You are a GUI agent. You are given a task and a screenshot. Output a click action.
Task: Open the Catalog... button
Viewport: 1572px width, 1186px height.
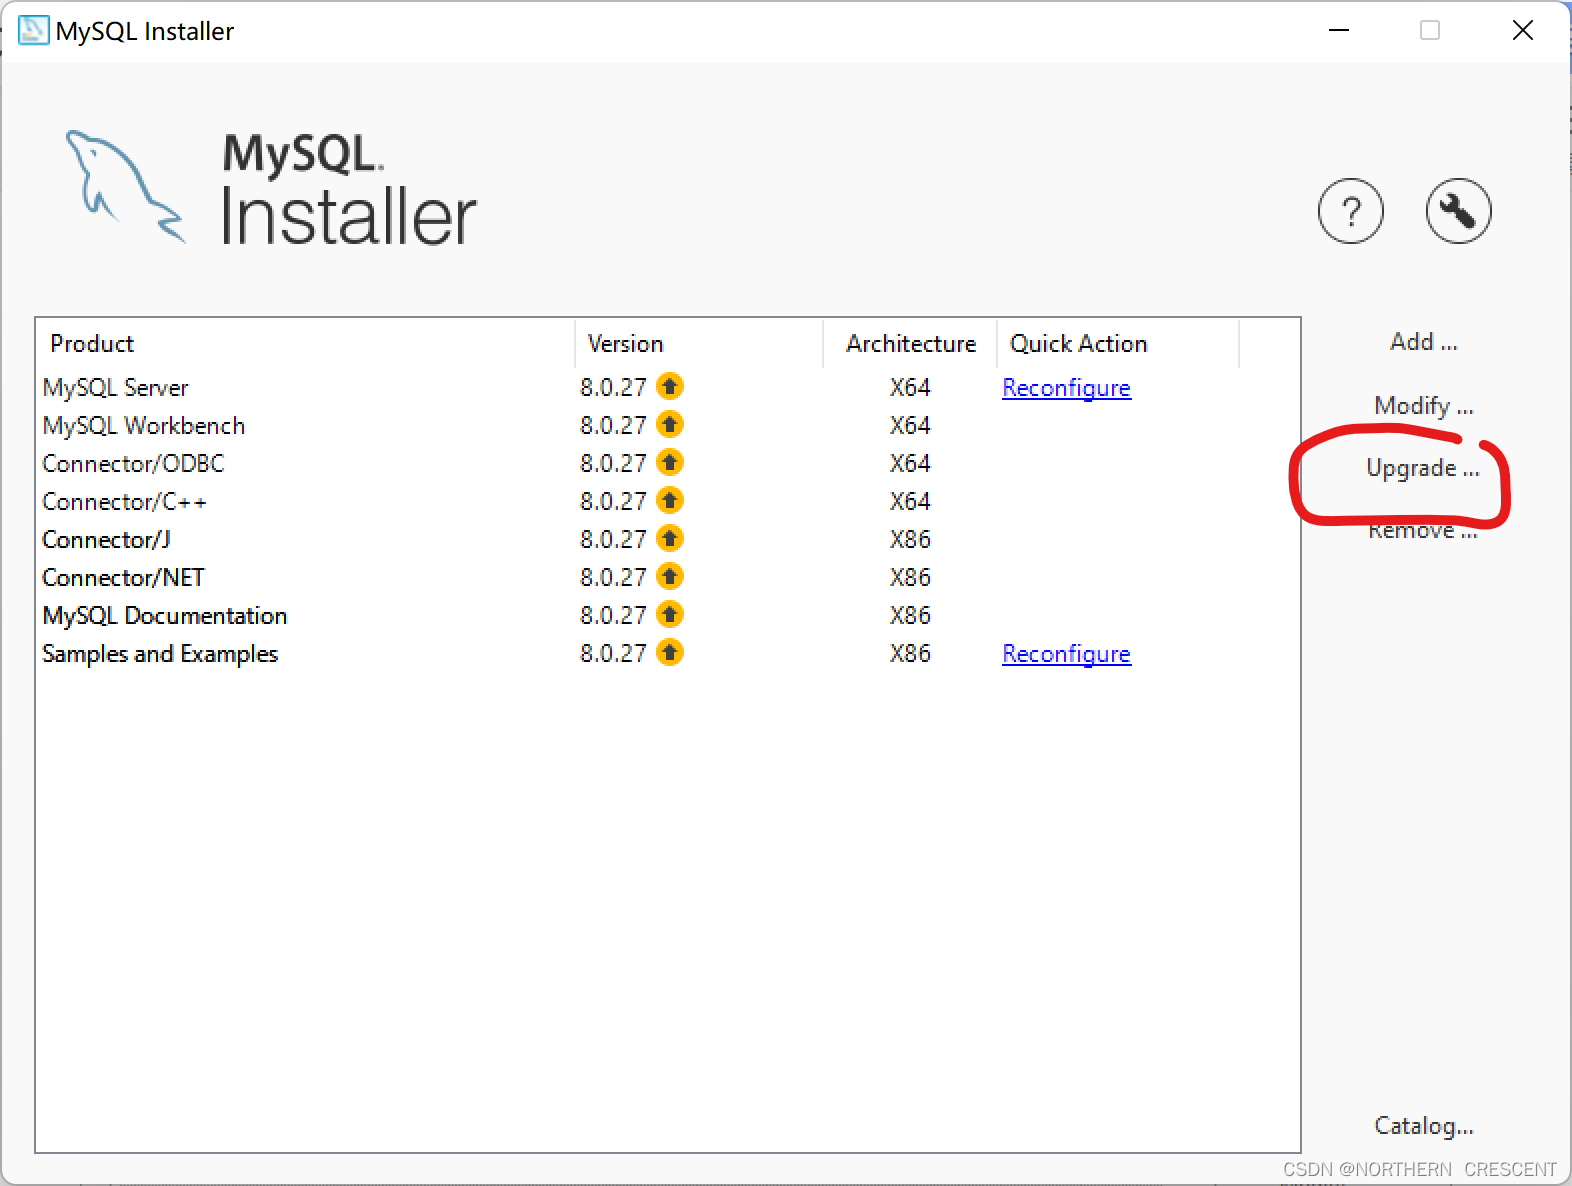[1423, 1126]
